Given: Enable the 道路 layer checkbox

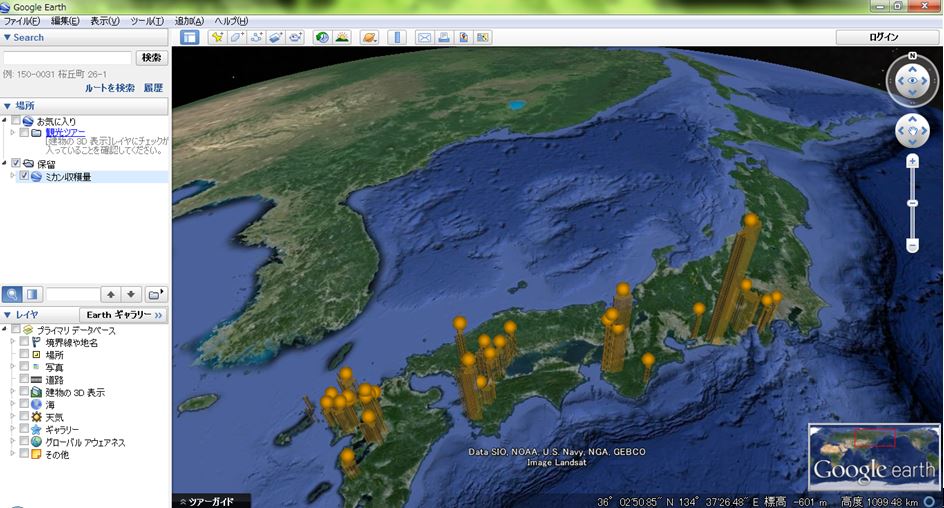Looking at the screenshot, I should 24,379.
